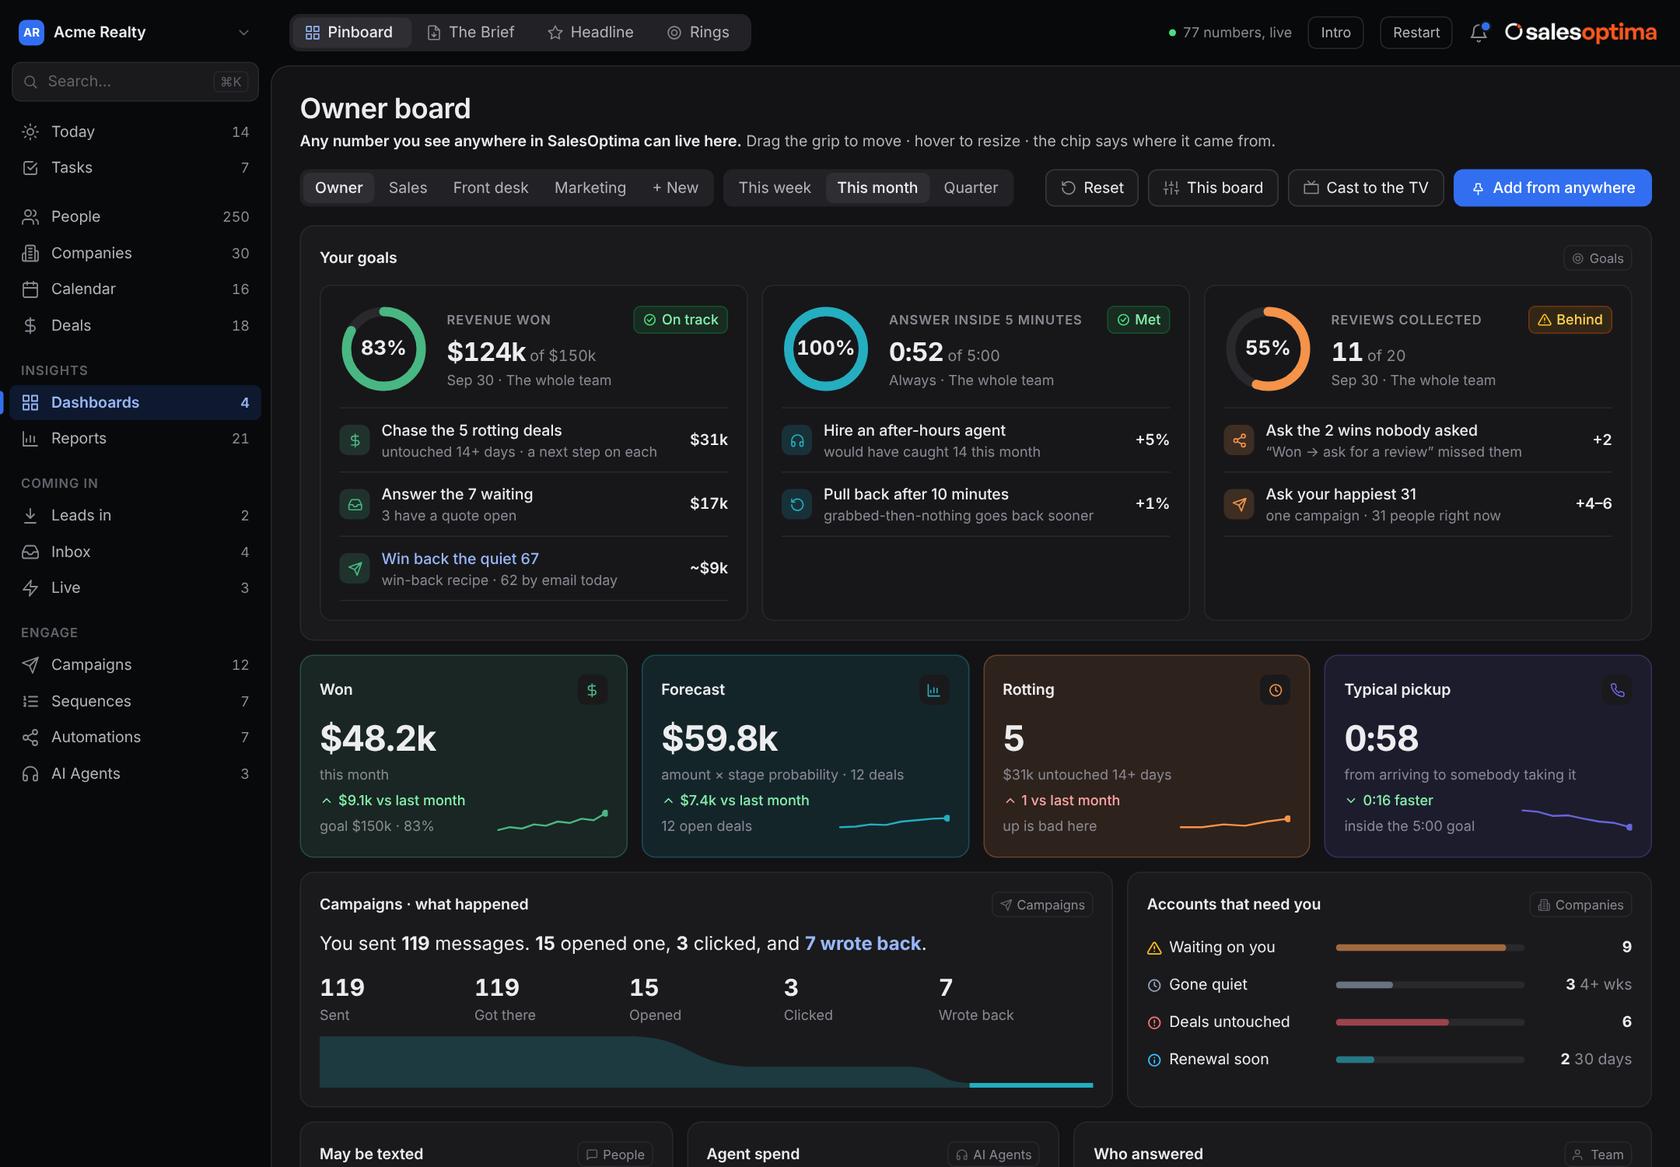Image resolution: width=1680 pixels, height=1167 pixels.
Task: Click the chart icon on Forecast card
Action: [x=933, y=690]
